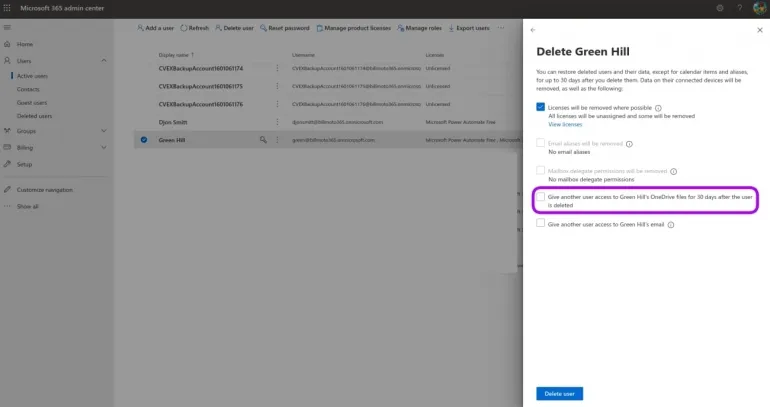Open the toolbar overflow ellipsis menu

pyautogui.click(x=501, y=28)
